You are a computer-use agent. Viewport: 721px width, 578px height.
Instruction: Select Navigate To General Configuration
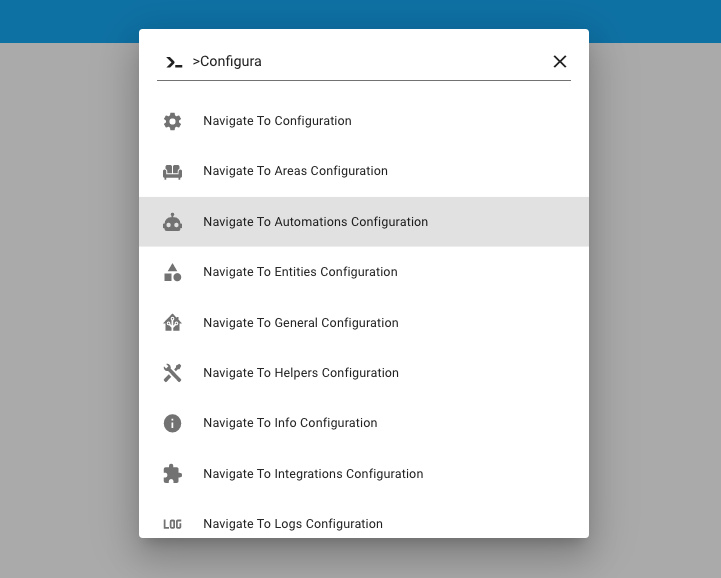(x=300, y=323)
